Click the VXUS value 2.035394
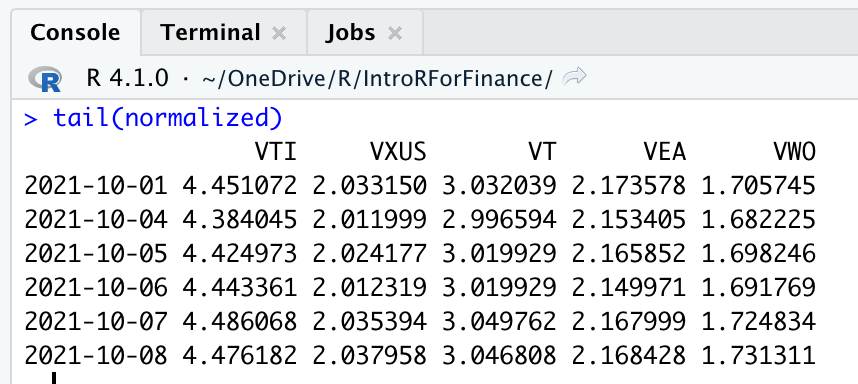This screenshot has height=384, width=858. click(x=369, y=322)
